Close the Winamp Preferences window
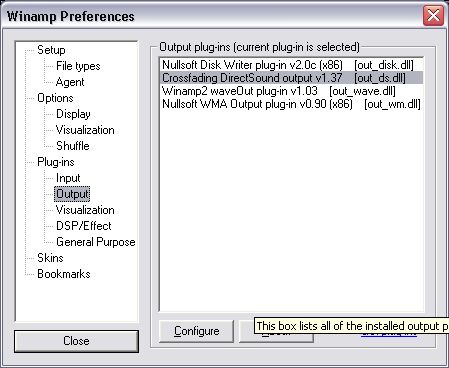Image resolution: width=449 pixels, height=368 pixels. point(433,15)
